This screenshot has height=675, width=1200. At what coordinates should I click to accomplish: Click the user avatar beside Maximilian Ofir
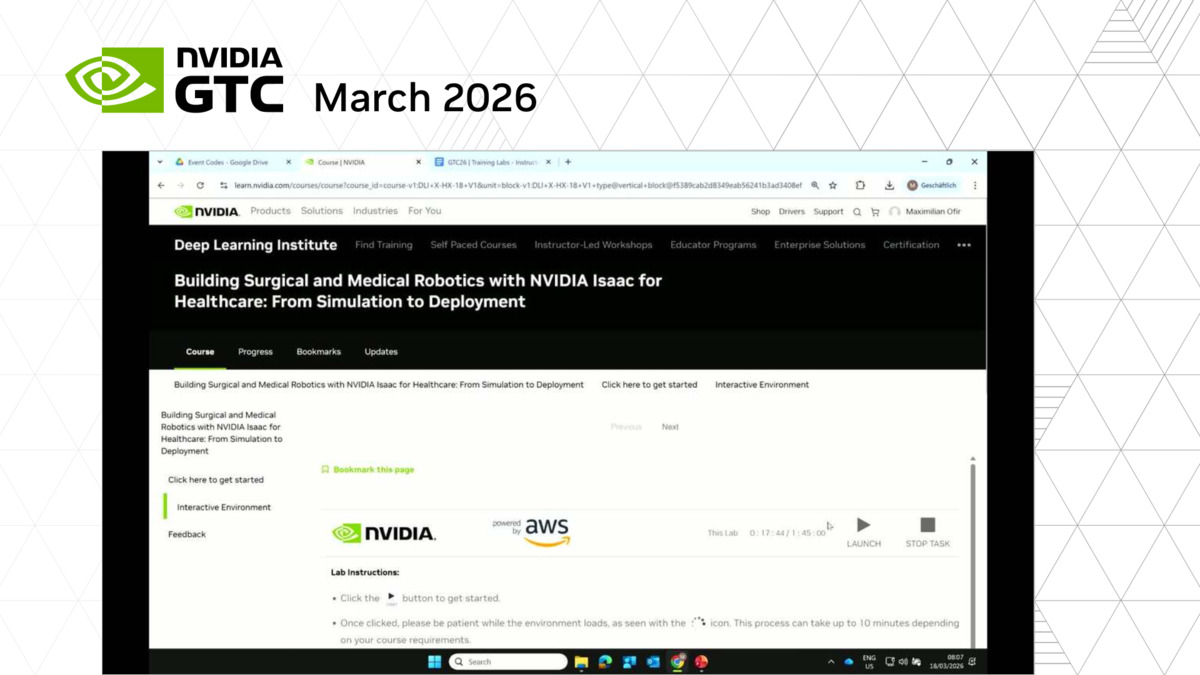coord(894,212)
